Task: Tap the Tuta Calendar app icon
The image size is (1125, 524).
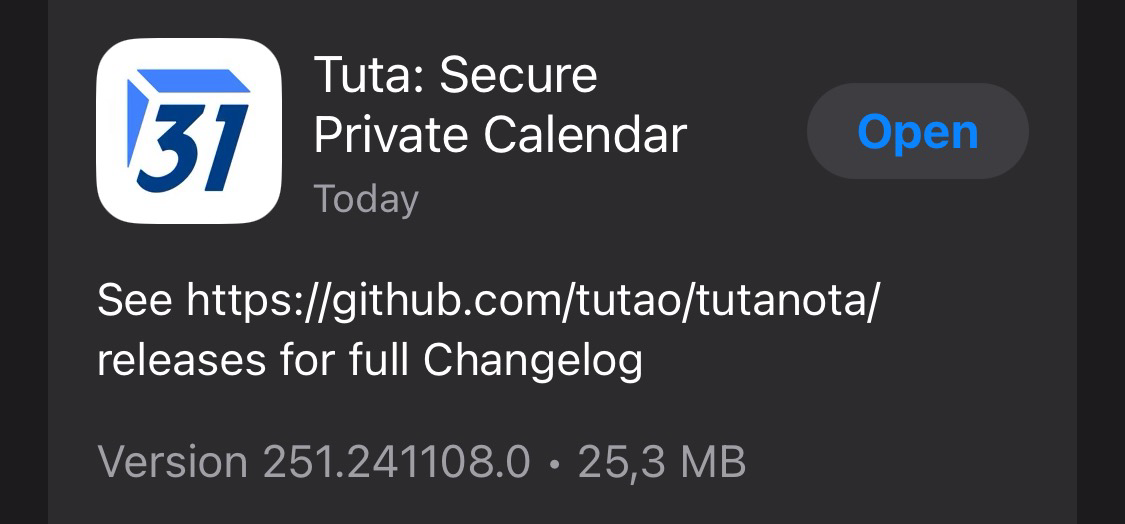Action: [188, 130]
